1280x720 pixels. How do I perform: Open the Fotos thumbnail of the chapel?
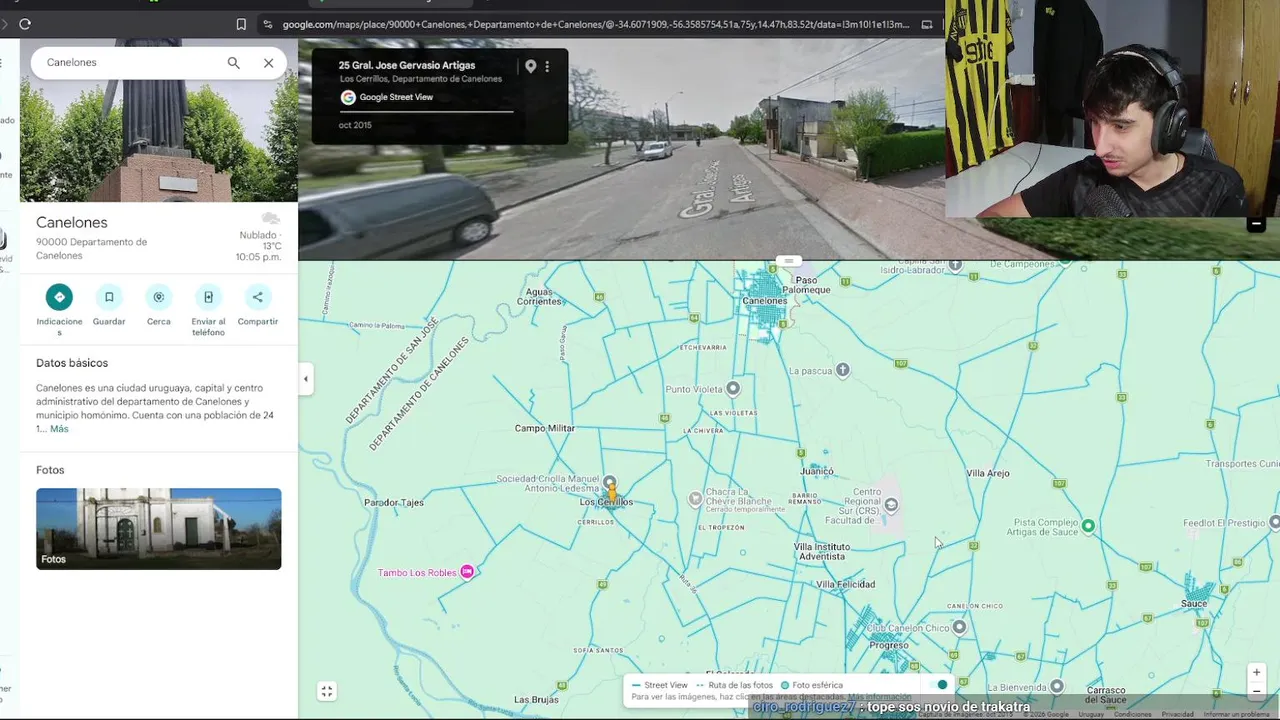tap(158, 529)
